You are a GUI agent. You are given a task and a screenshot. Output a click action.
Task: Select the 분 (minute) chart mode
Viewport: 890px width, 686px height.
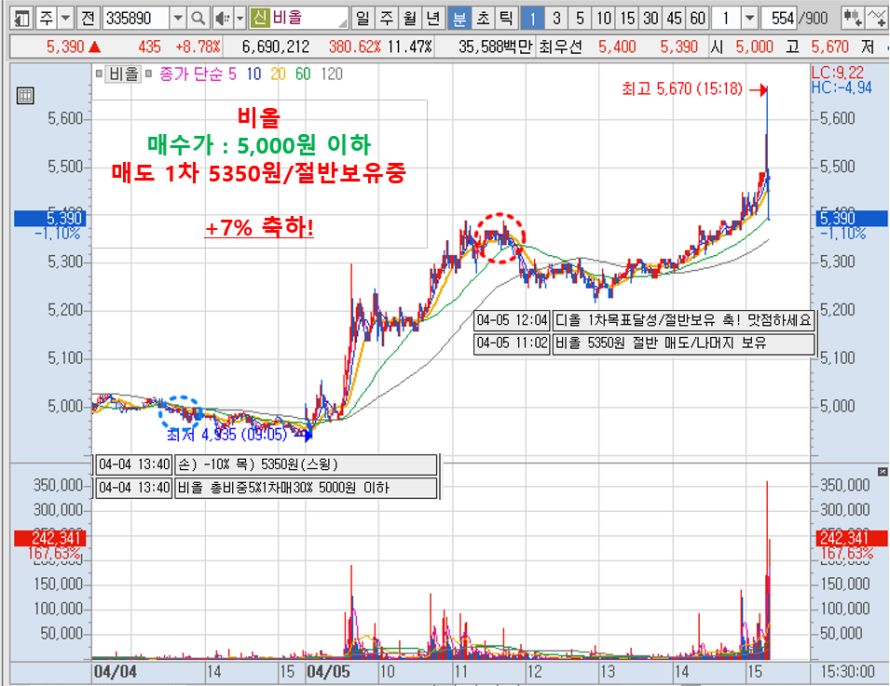pyautogui.click(x=458, y=18)
